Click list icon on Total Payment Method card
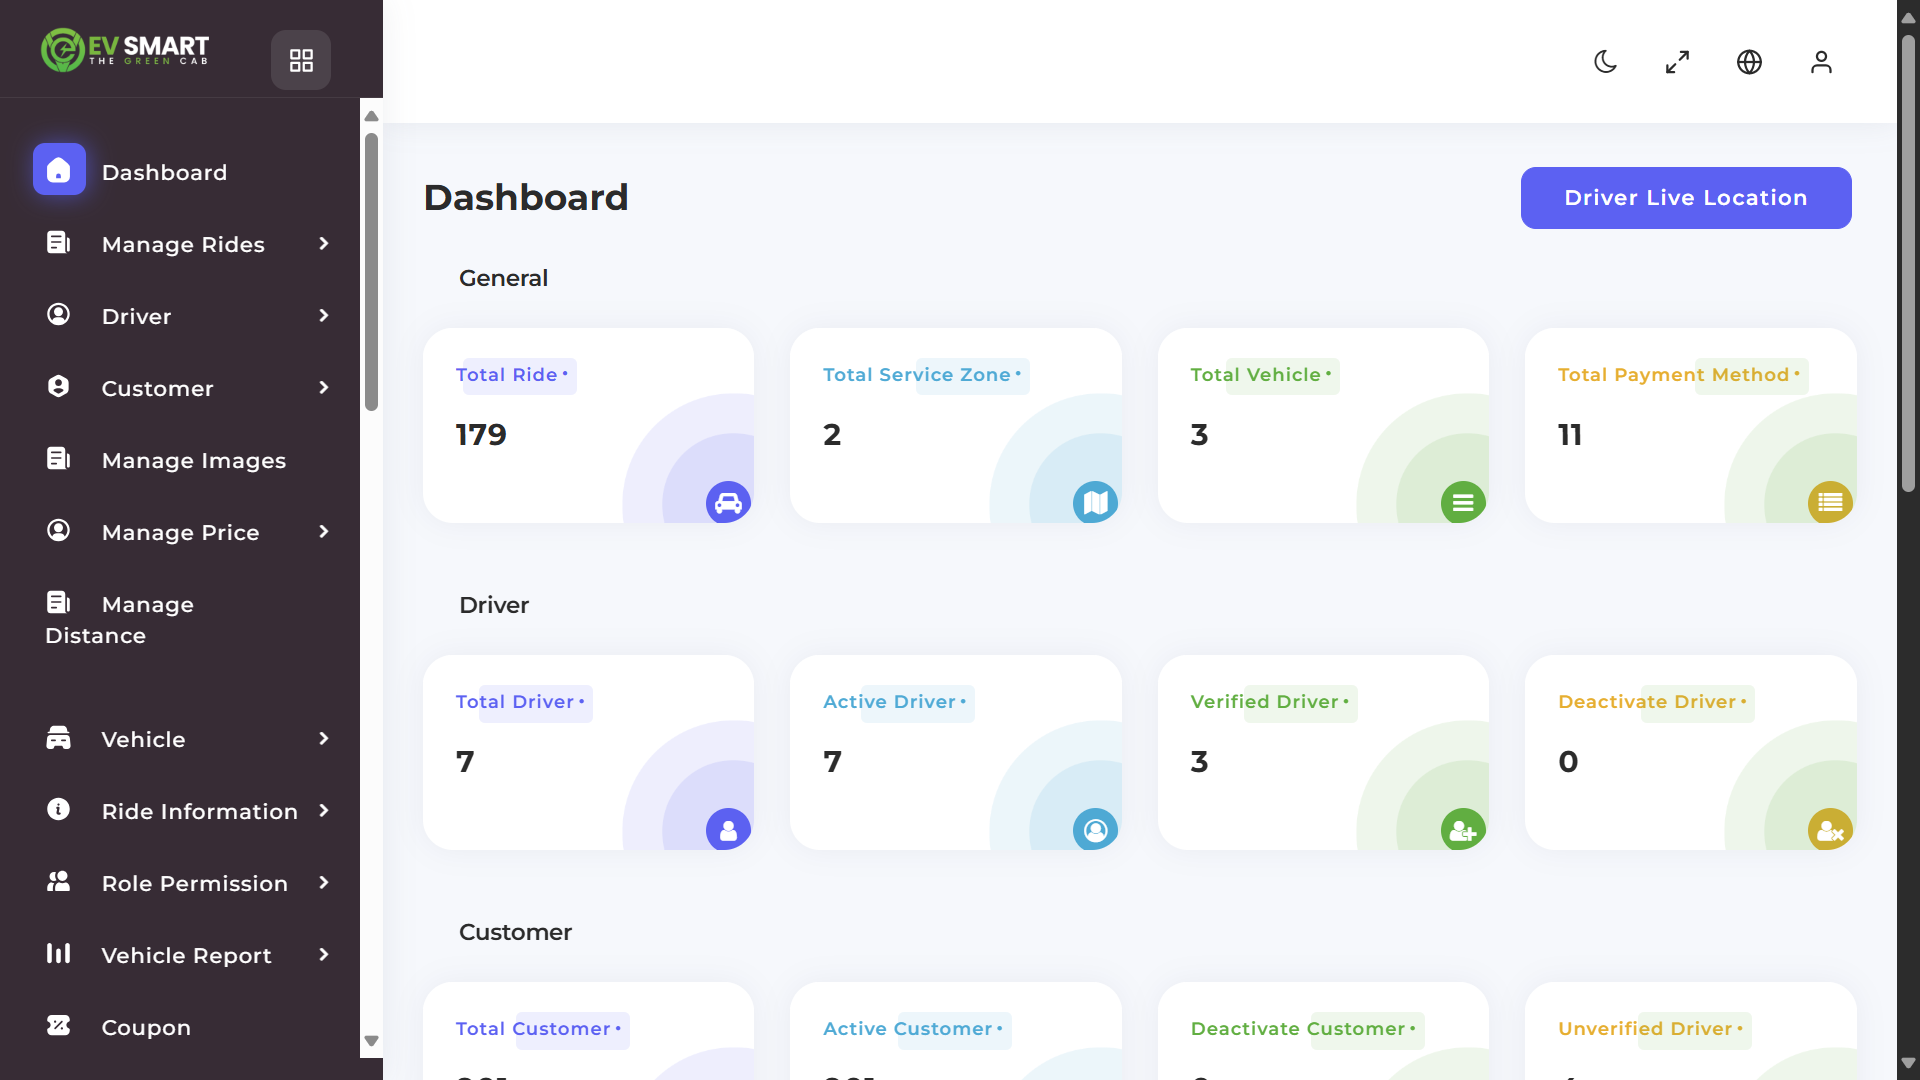This screenshot has height=1080, width=1920. coord(1830,502)
